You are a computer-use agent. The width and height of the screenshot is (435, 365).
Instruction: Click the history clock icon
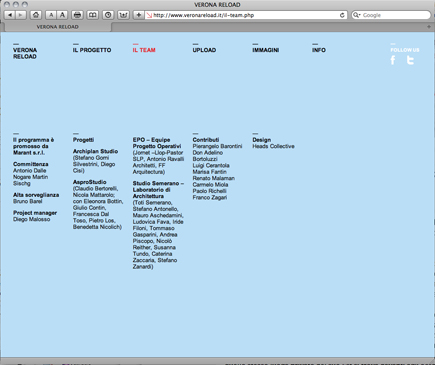[108, 15]
